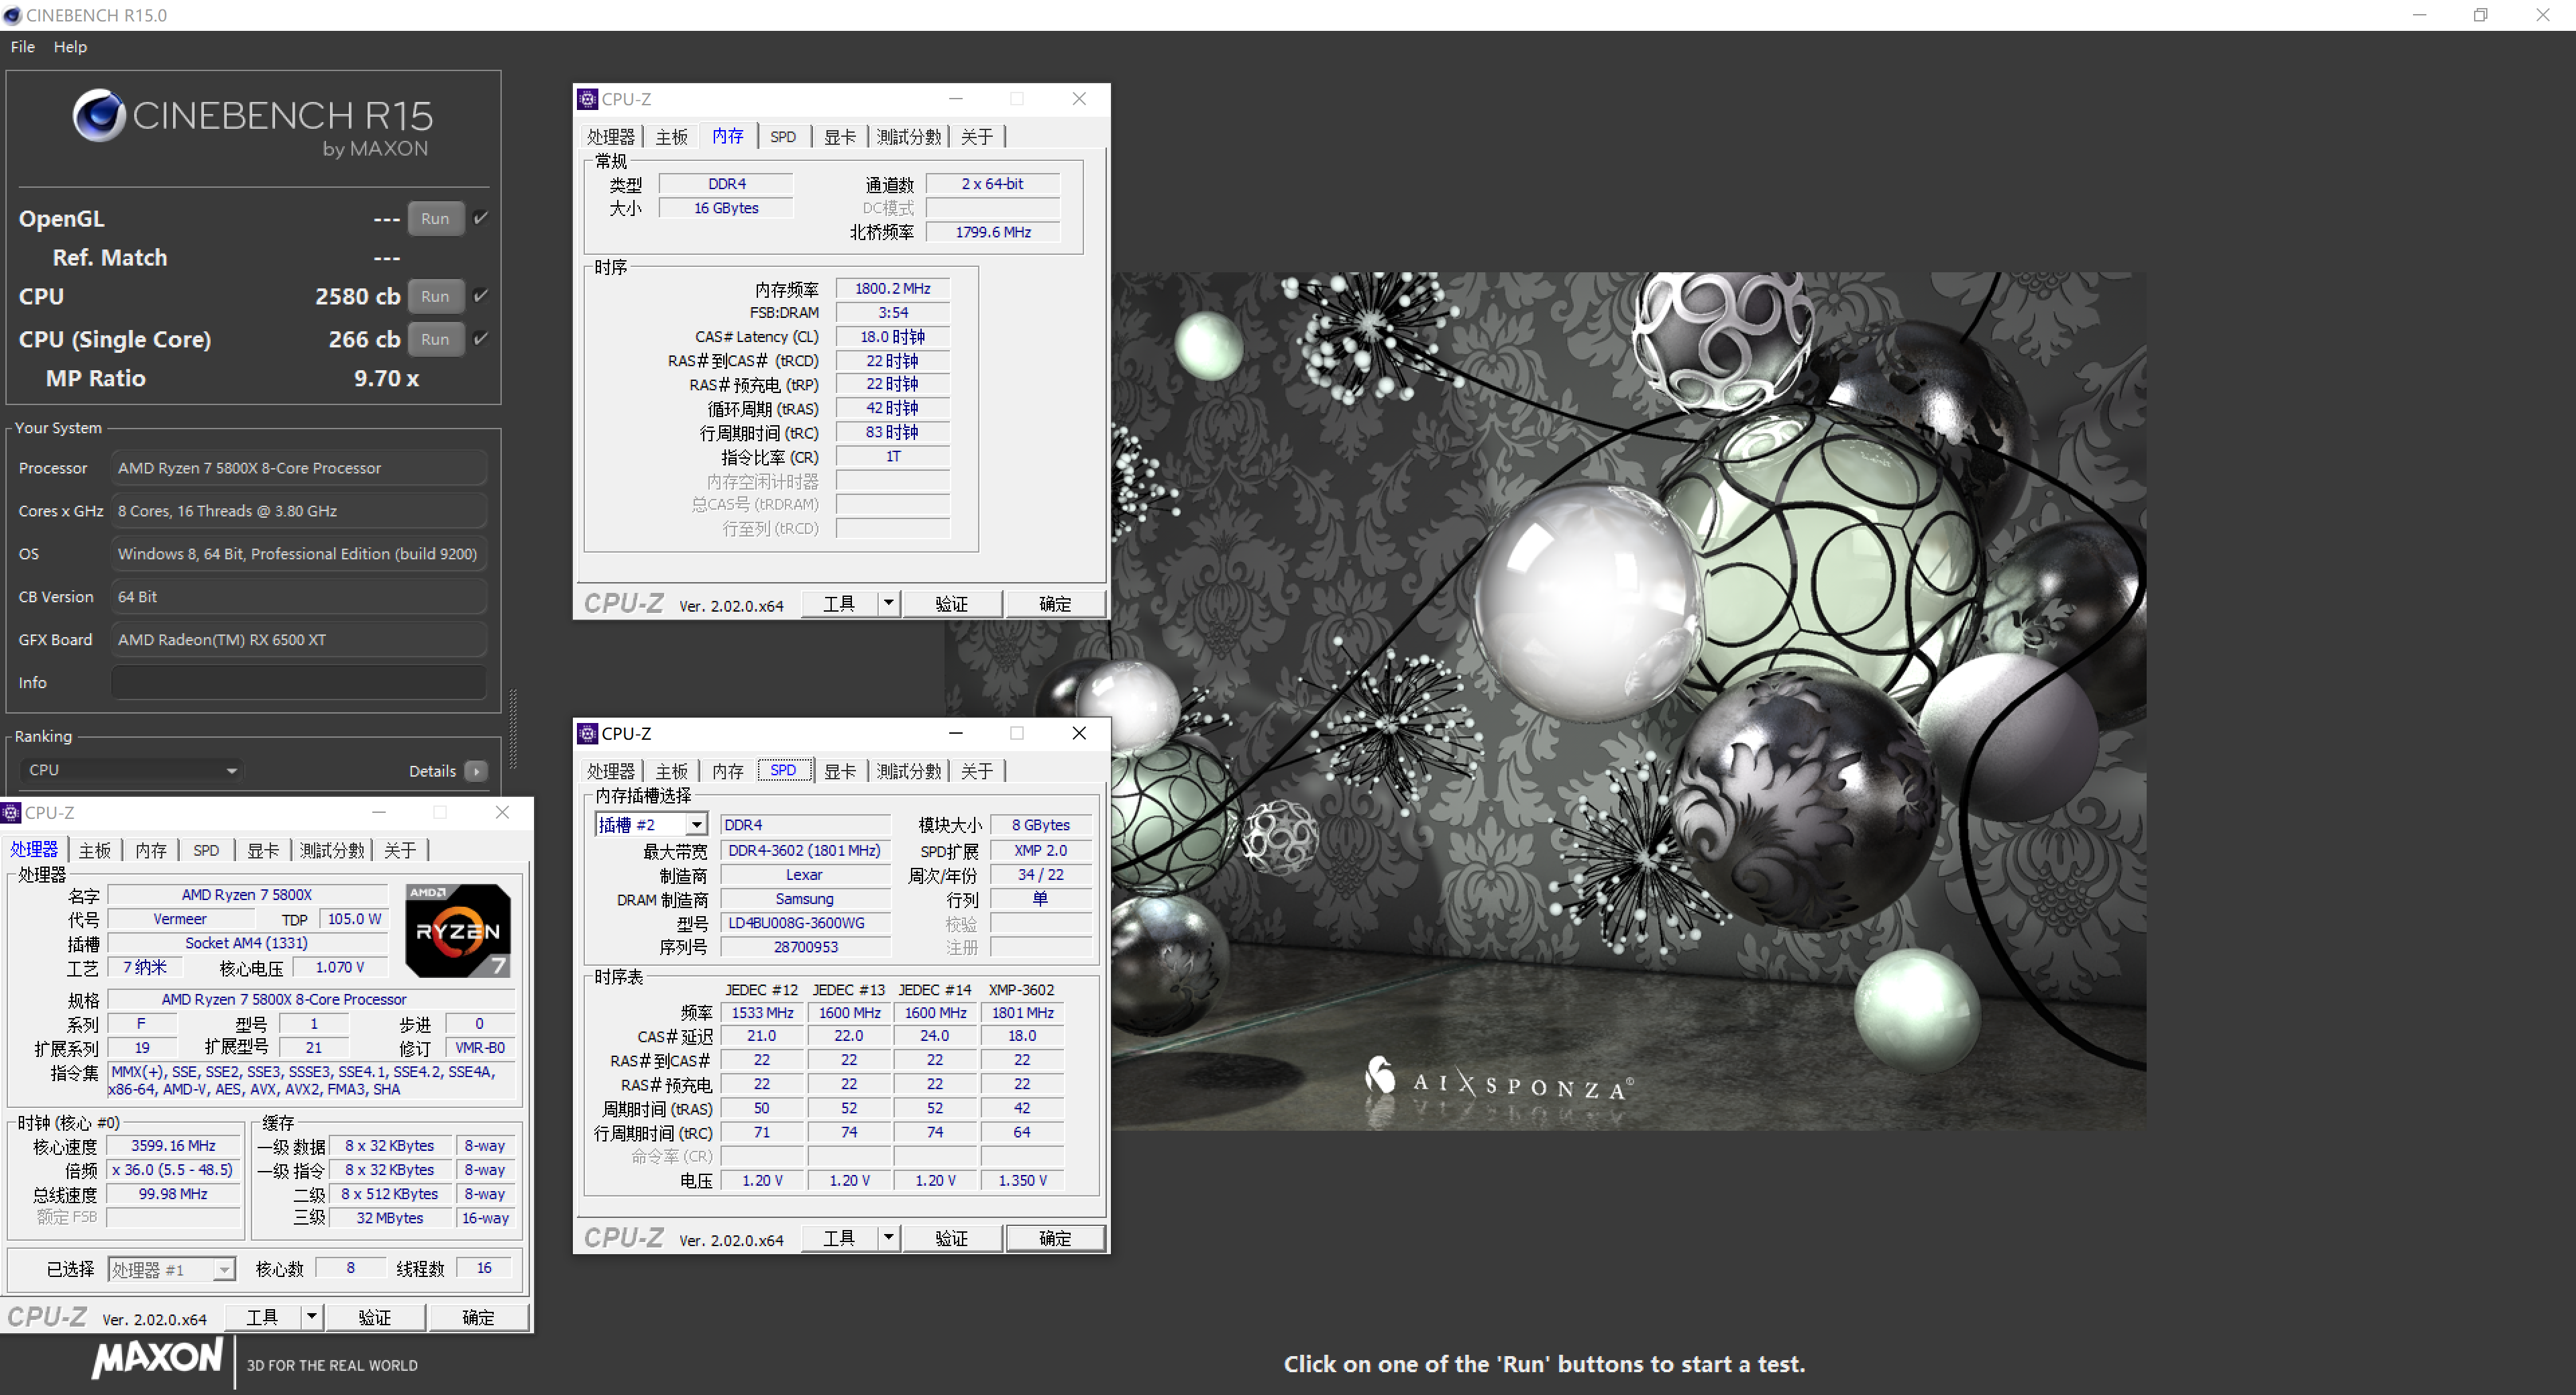The width and height of the screenshot is (2576, 1395).
Task: Click CPU-Z icon in memory window title bar
Action: pos(588,99)
